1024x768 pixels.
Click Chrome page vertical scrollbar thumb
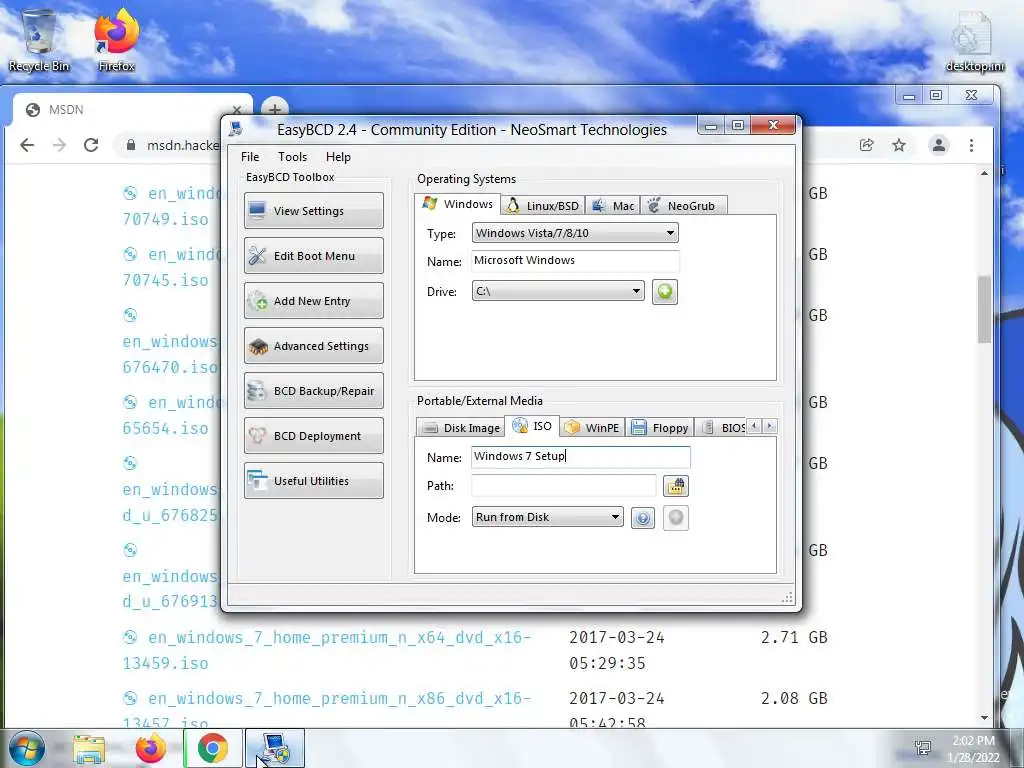click(x=984, y=309)
